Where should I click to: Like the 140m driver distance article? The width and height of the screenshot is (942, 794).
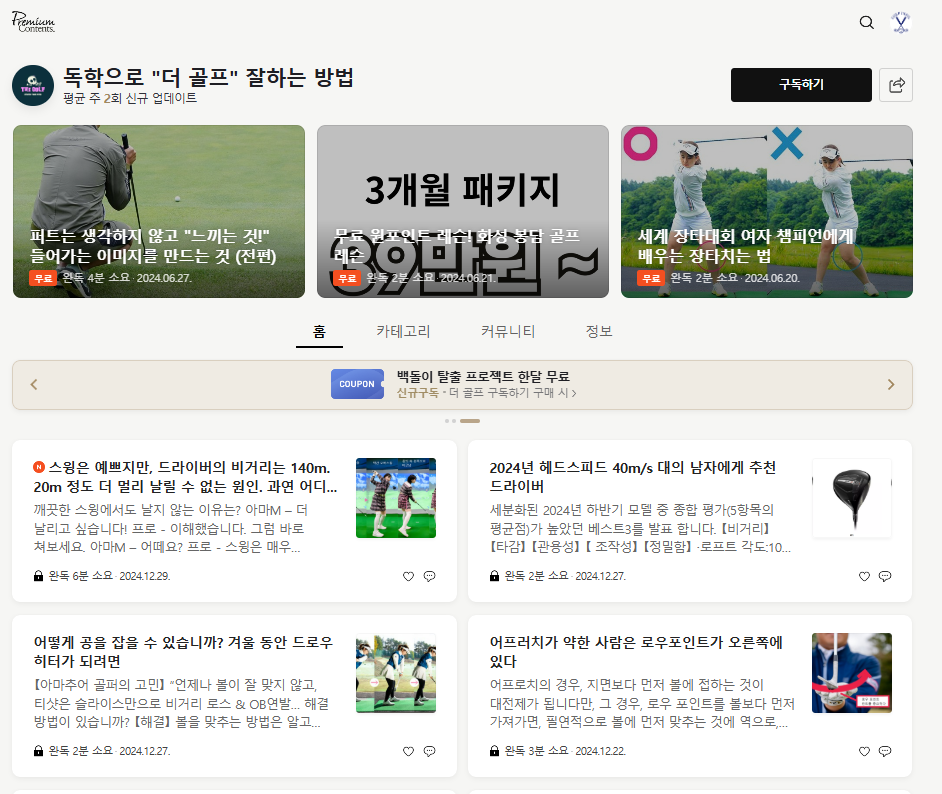click(409, 577)
